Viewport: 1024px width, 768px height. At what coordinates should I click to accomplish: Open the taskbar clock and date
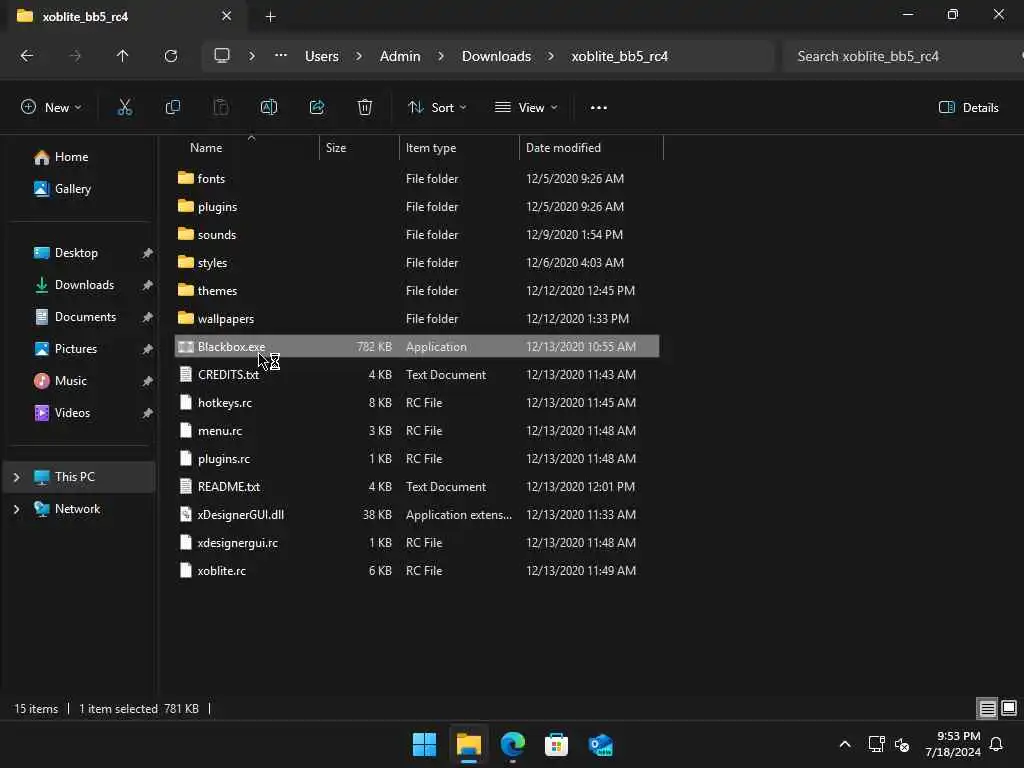[x=953, y=744]
